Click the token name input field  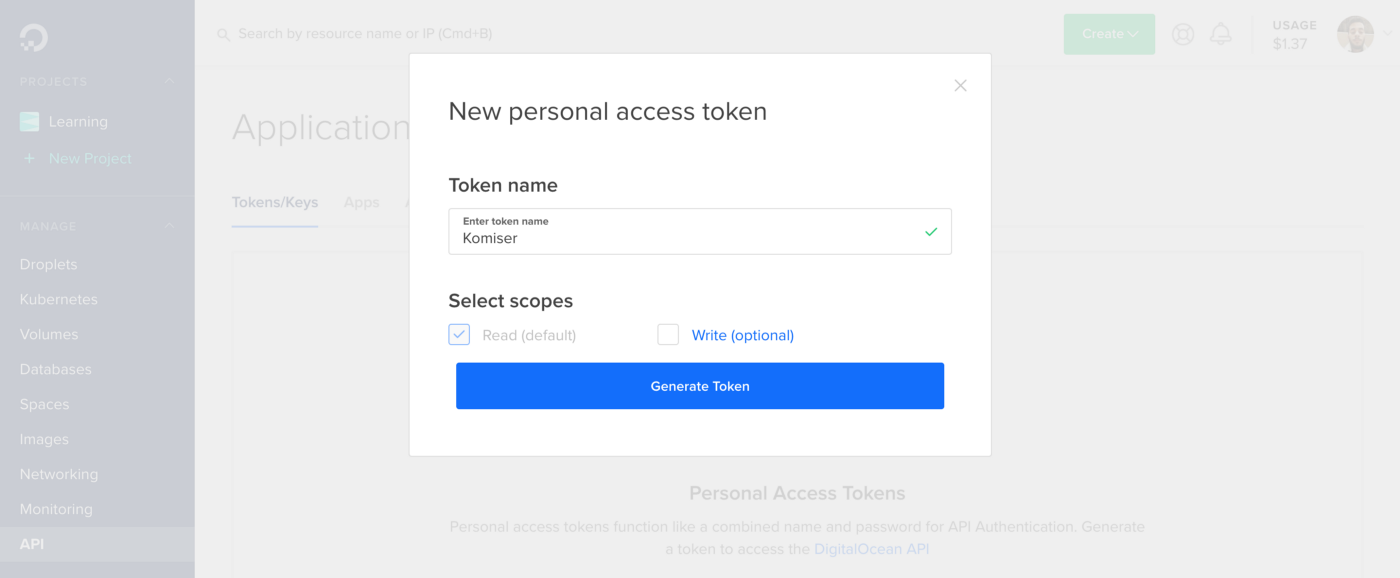pyautogui.click(x=700, y=231)
